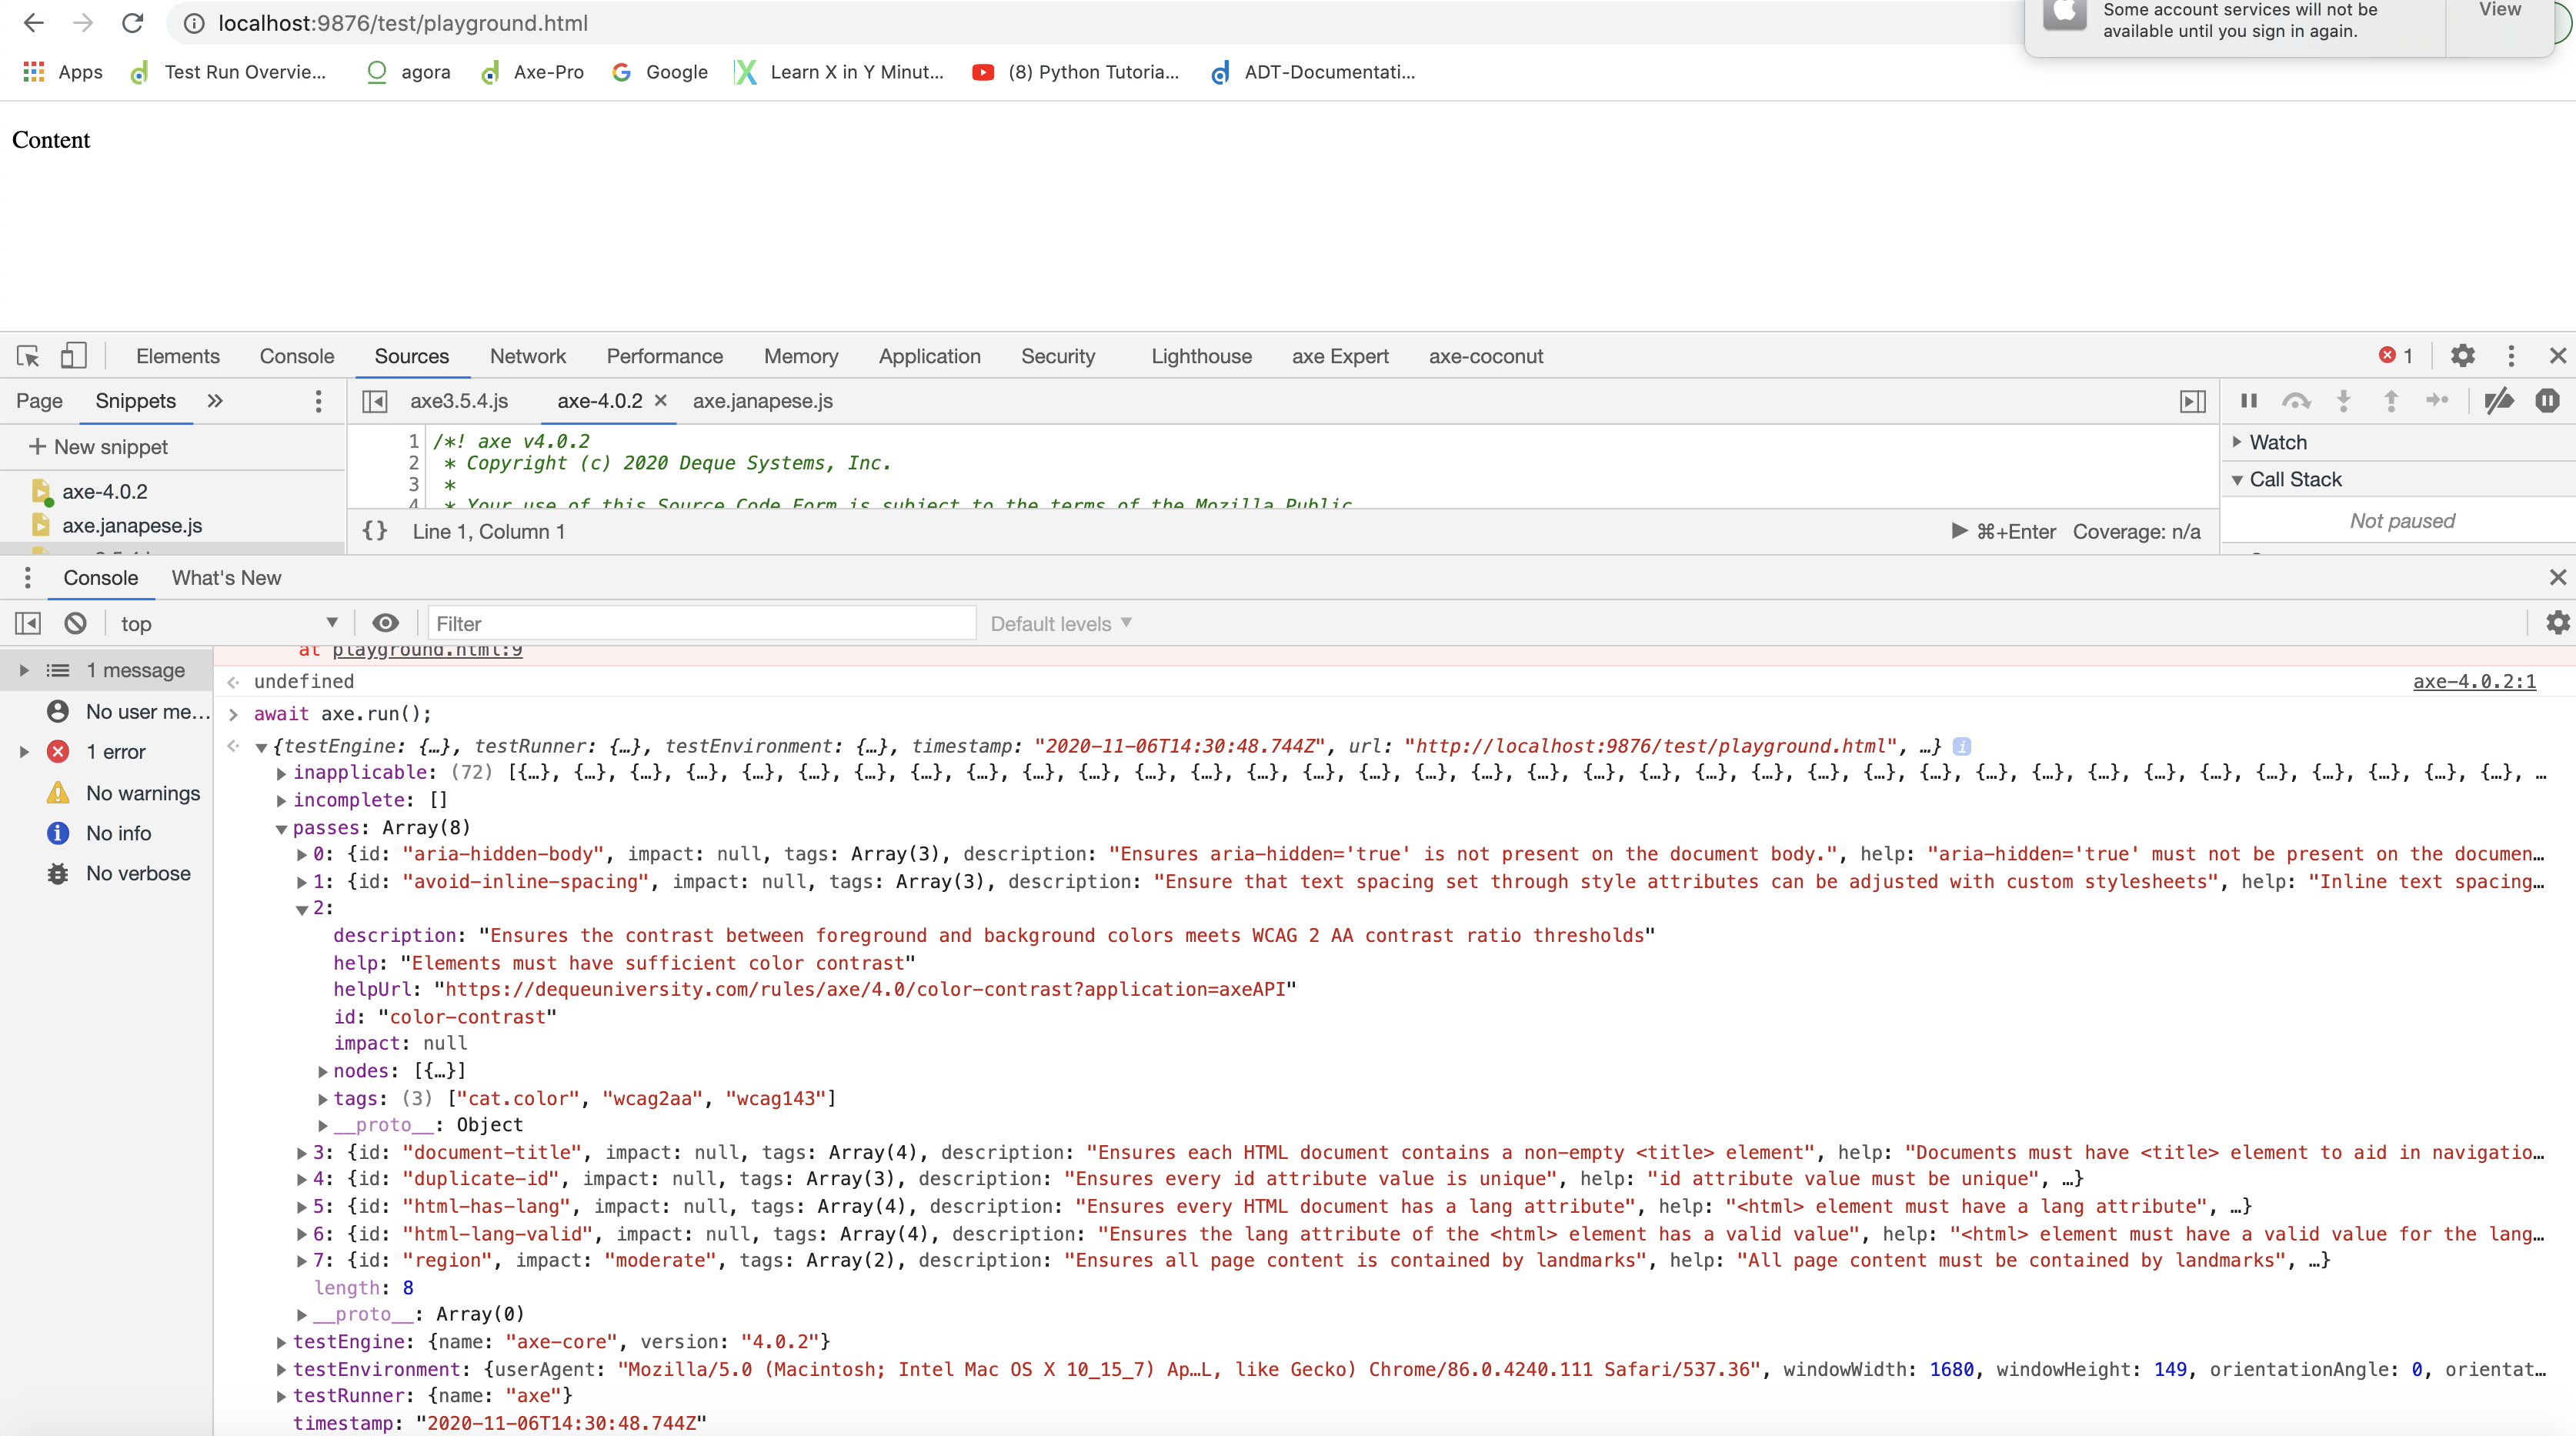Clear the console using the clear icon
This screenshot has height=1436, width=2576.
[76, 622]
